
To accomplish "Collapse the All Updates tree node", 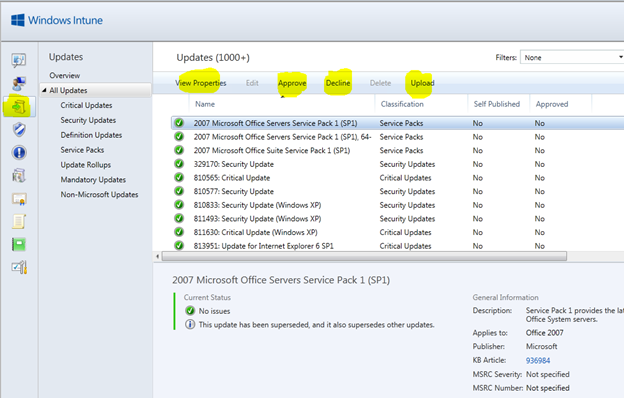I will 44,90.
